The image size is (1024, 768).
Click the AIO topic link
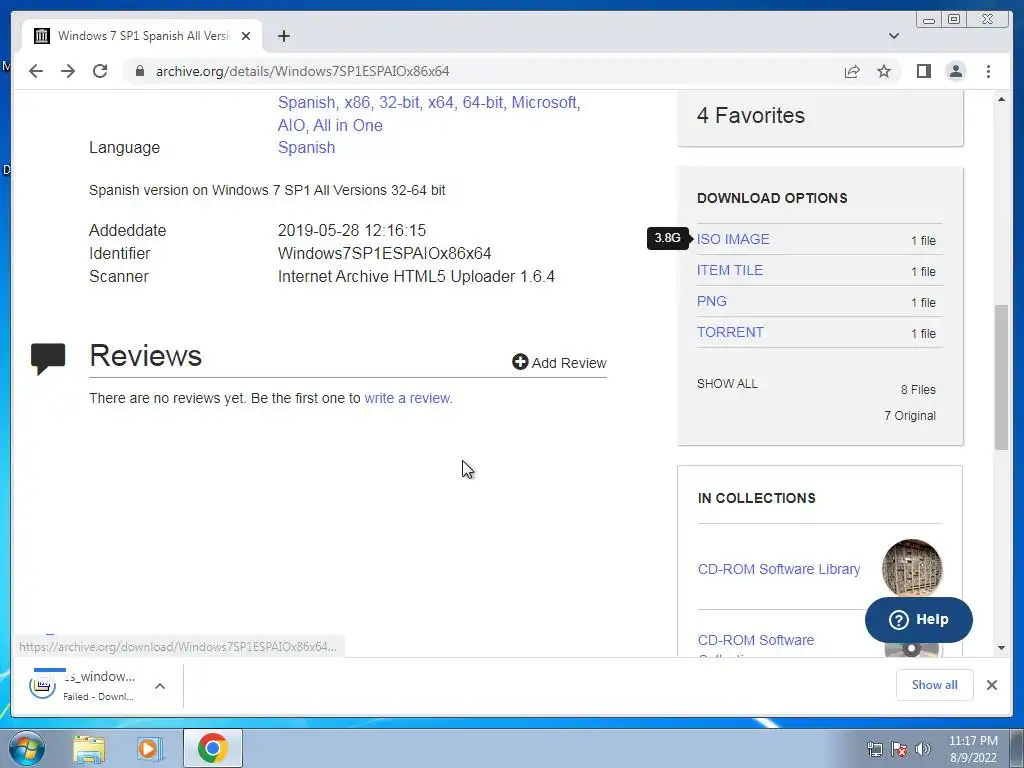pyautogui.click(x=291, y=125)
